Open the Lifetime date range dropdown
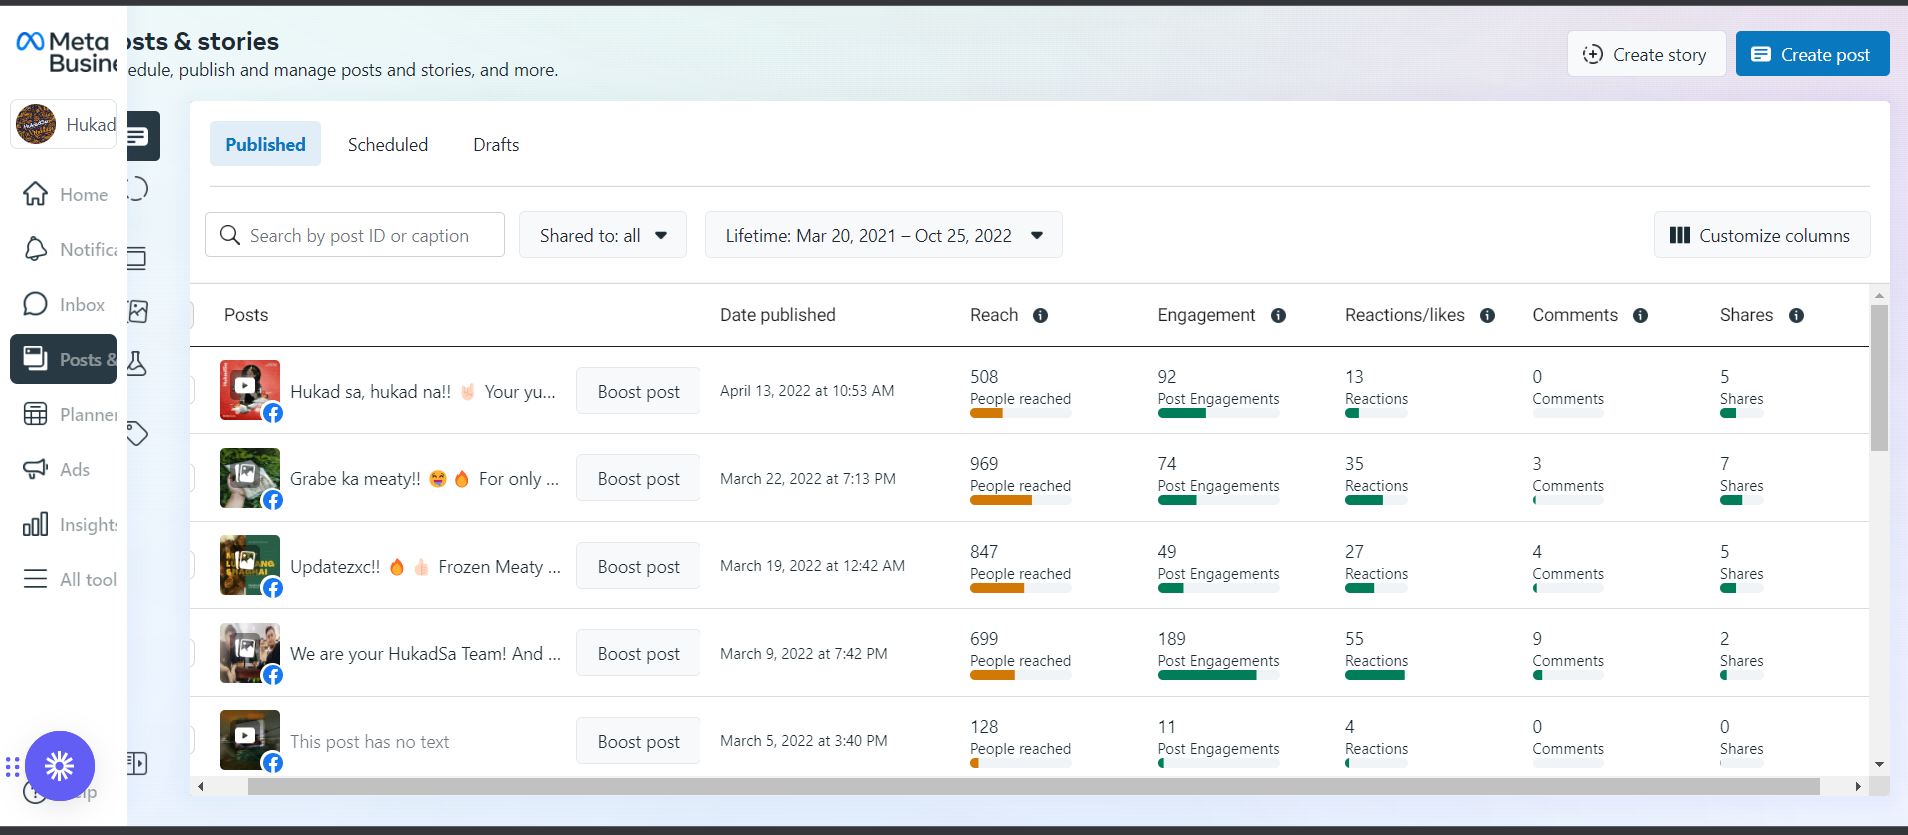Viewport: 1908px width, 835px height. point(883,235)
